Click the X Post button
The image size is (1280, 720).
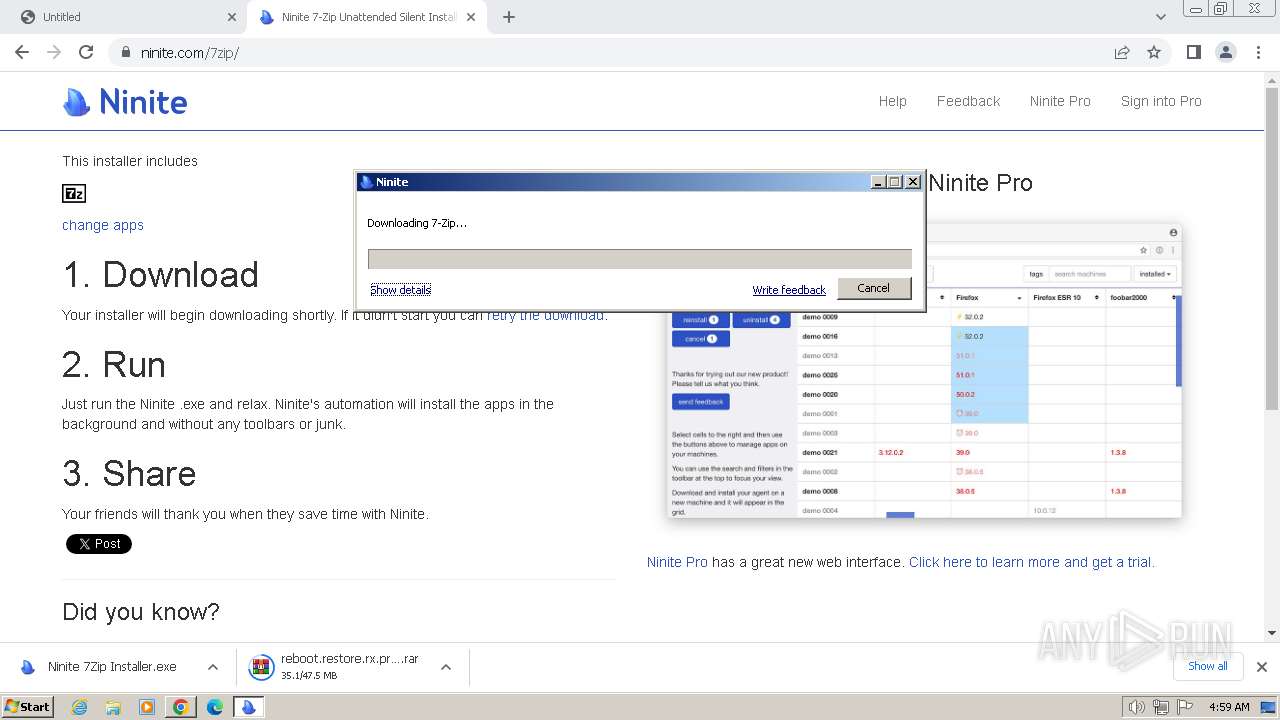pyautogui.click(x=99, y=544)
